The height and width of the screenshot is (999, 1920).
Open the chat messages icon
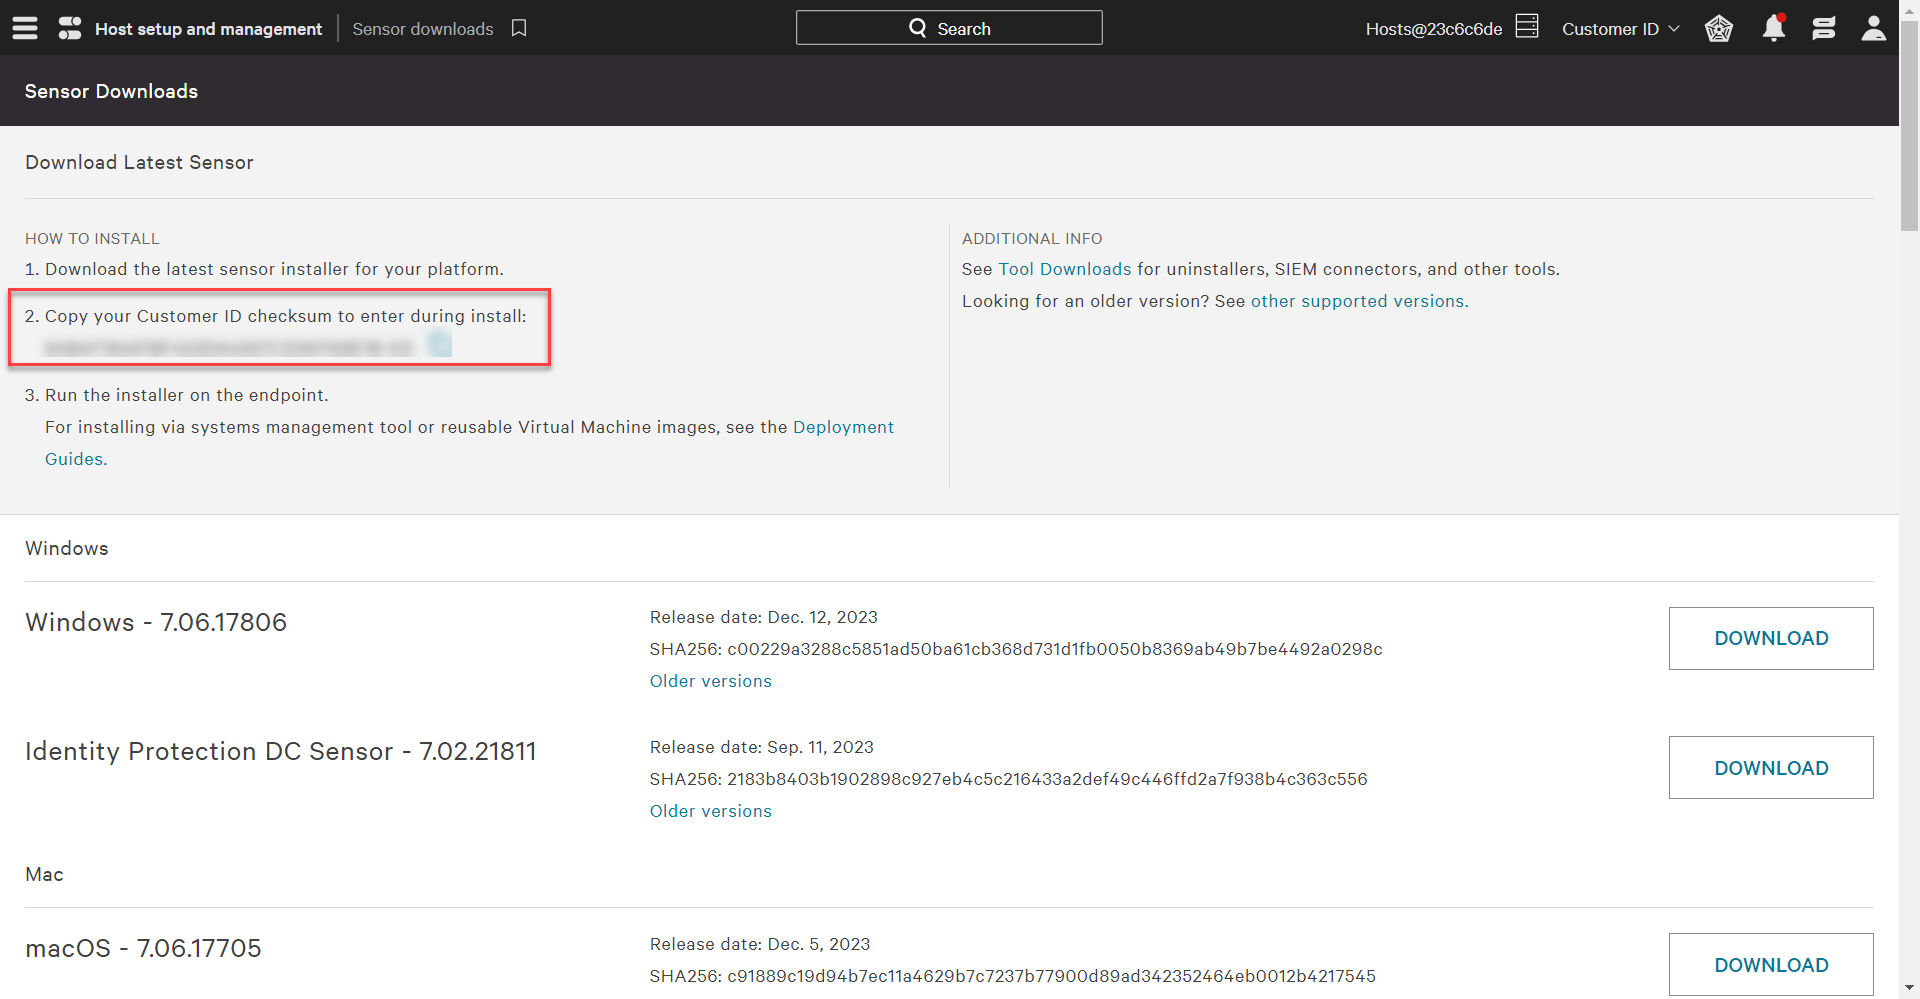1823,28
